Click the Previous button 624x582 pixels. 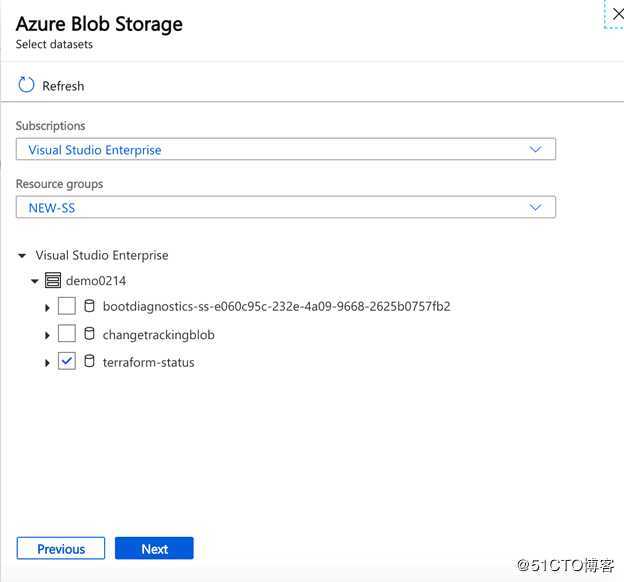(x=61, y=548)
